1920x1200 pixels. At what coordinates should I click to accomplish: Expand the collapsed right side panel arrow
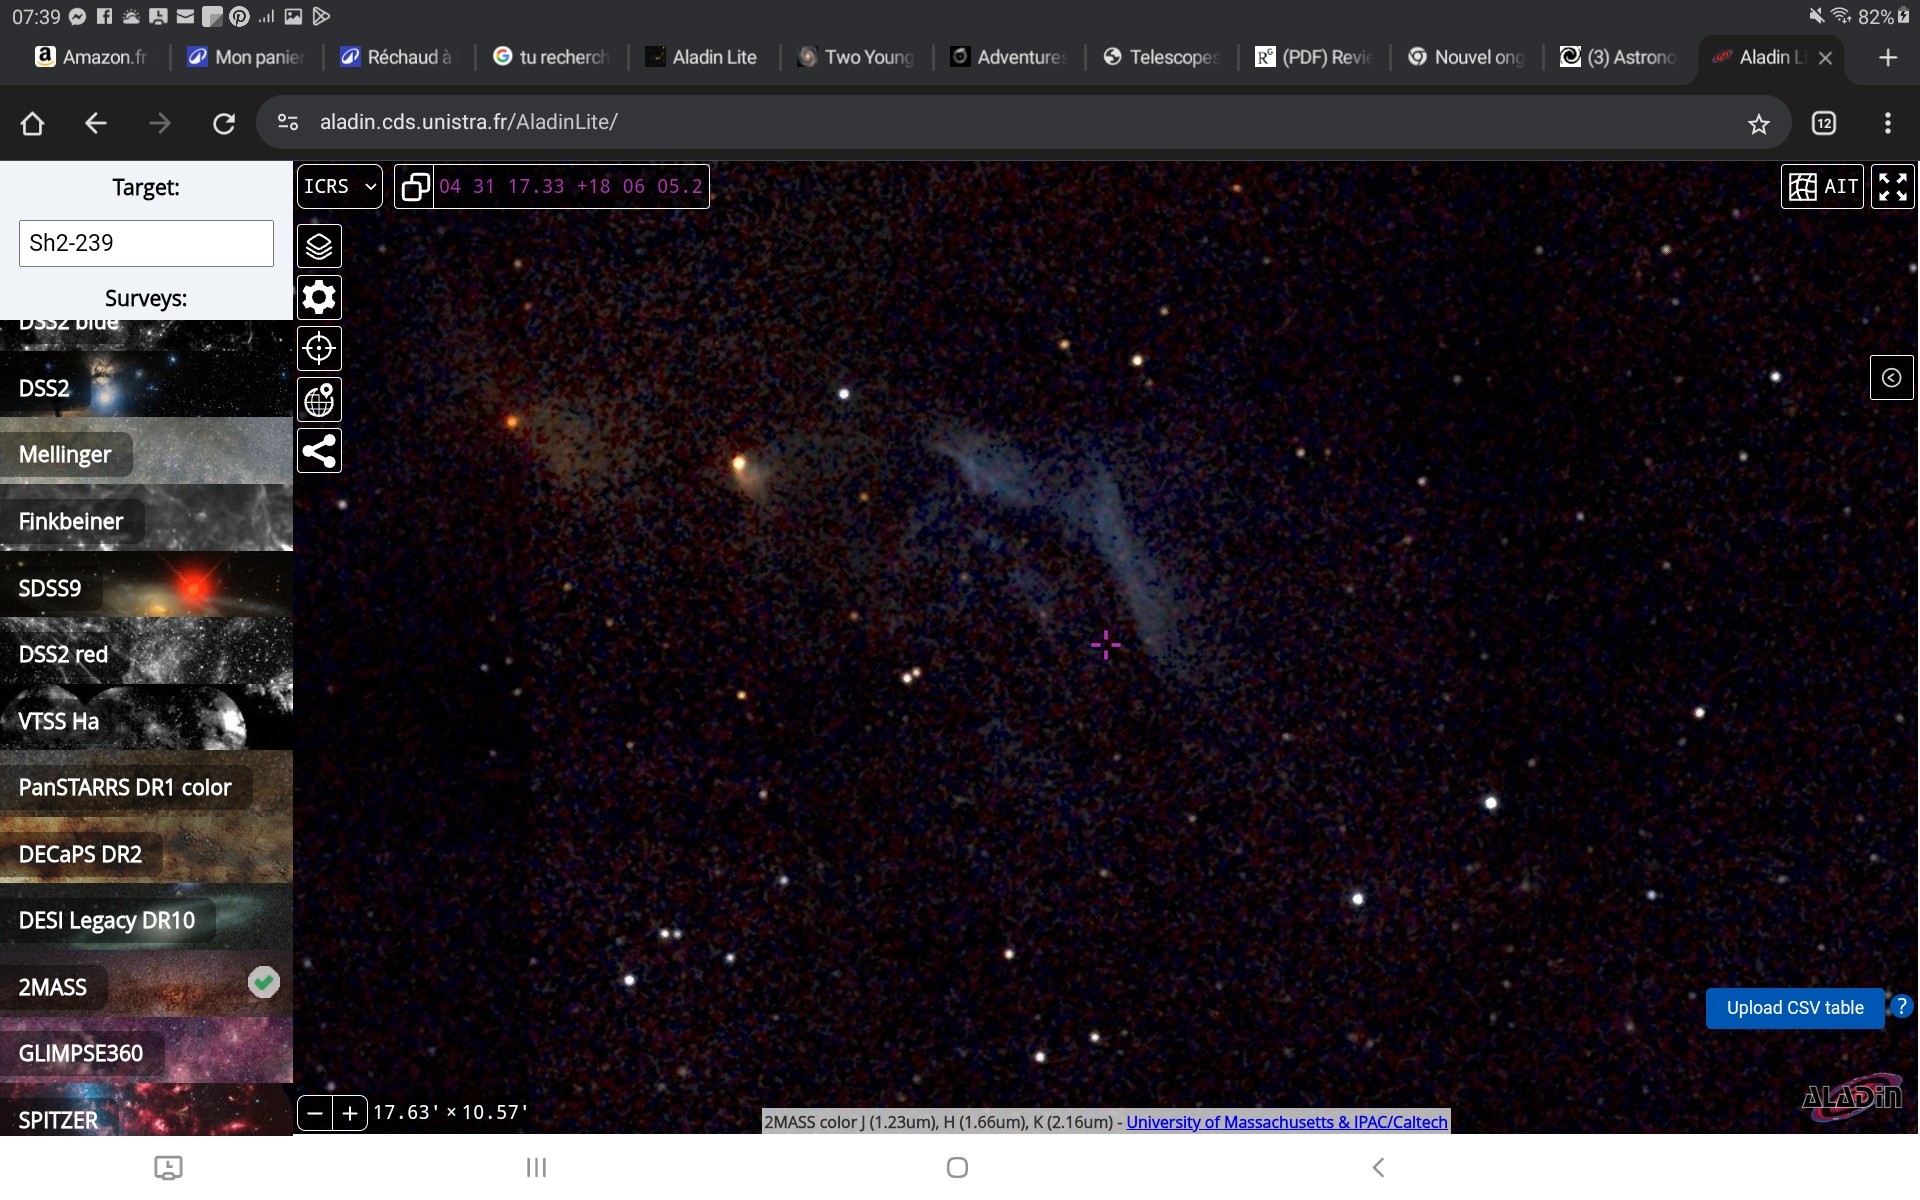[1891, 377]
